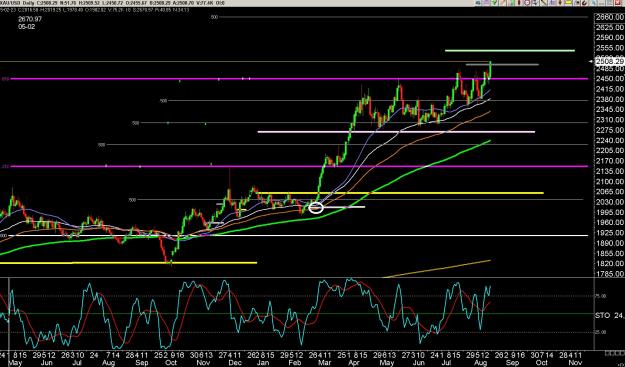This screenshot has width=625, height=367.
Task: Click the green down-arrow toolbar icon
Action: coord(495,2)
